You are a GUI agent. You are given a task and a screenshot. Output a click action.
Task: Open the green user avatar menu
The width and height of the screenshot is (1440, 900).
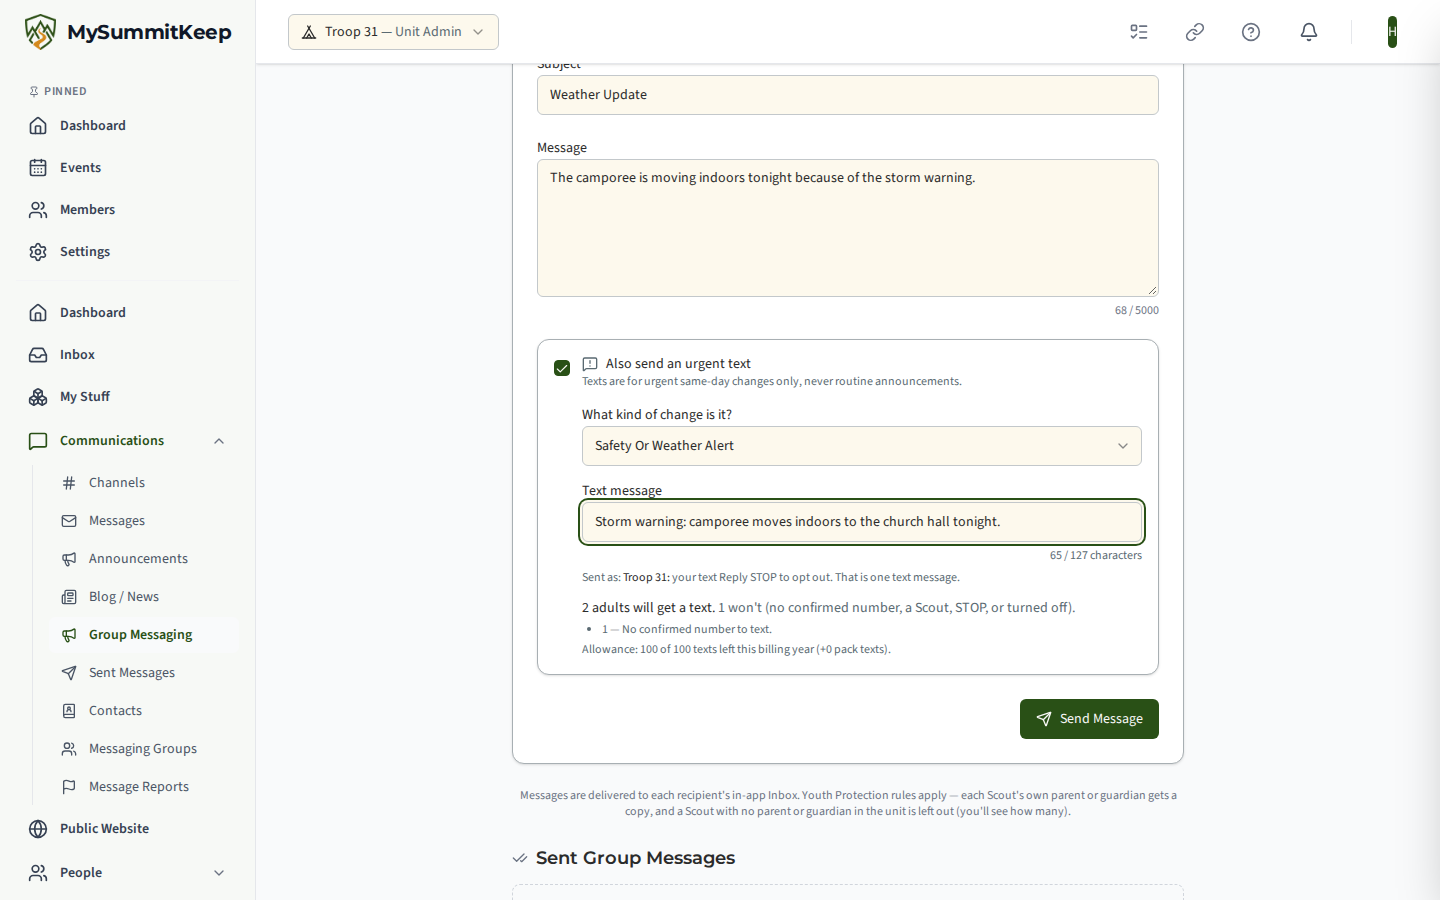[1392, 32]
